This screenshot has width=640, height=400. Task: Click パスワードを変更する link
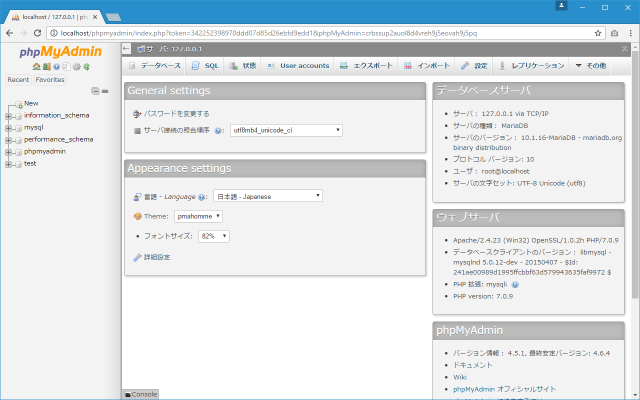[176, 114]
